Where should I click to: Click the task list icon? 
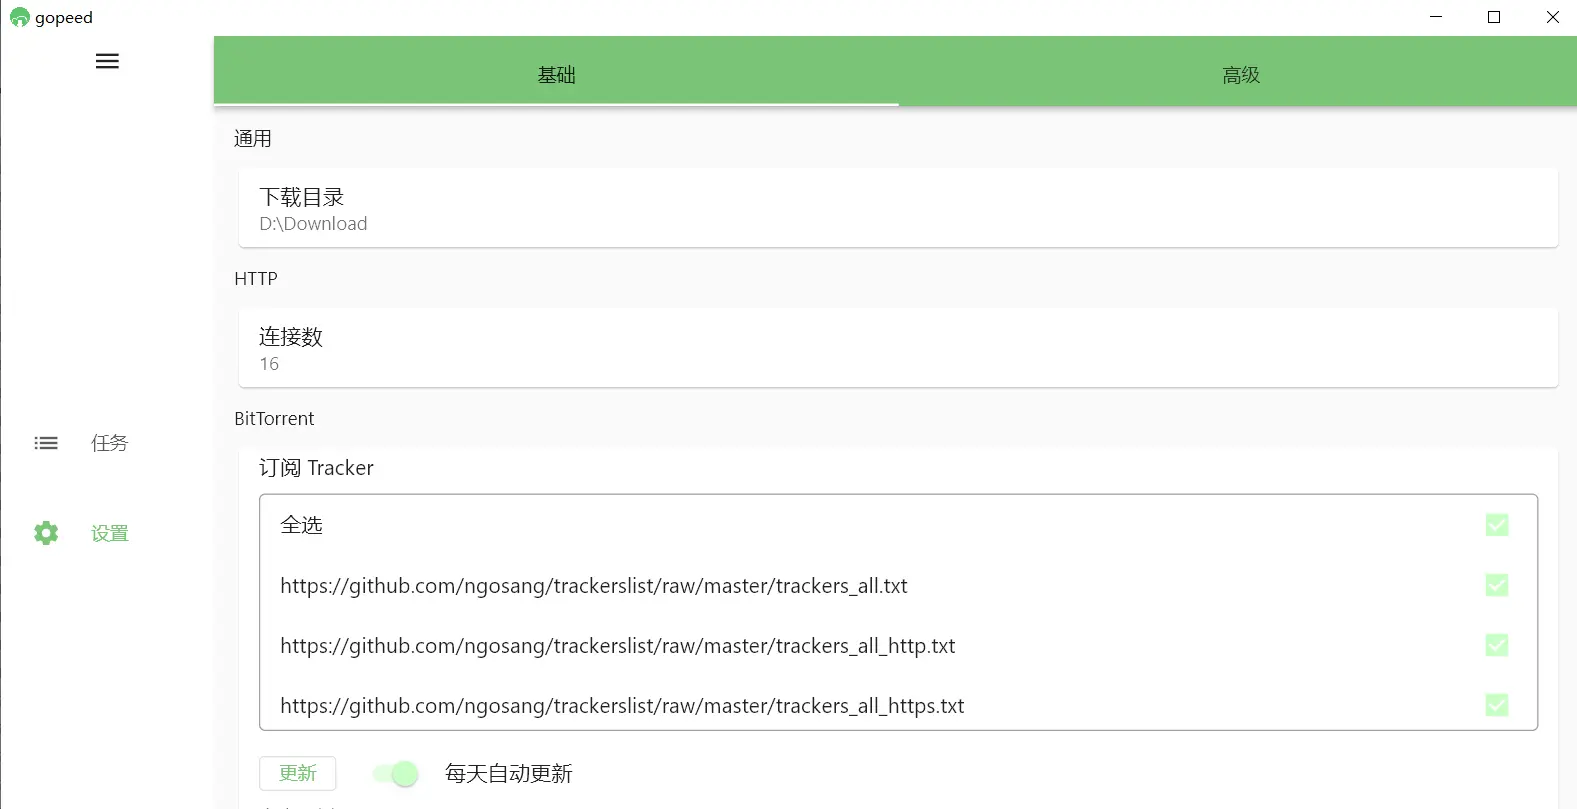tap(46, 443)
